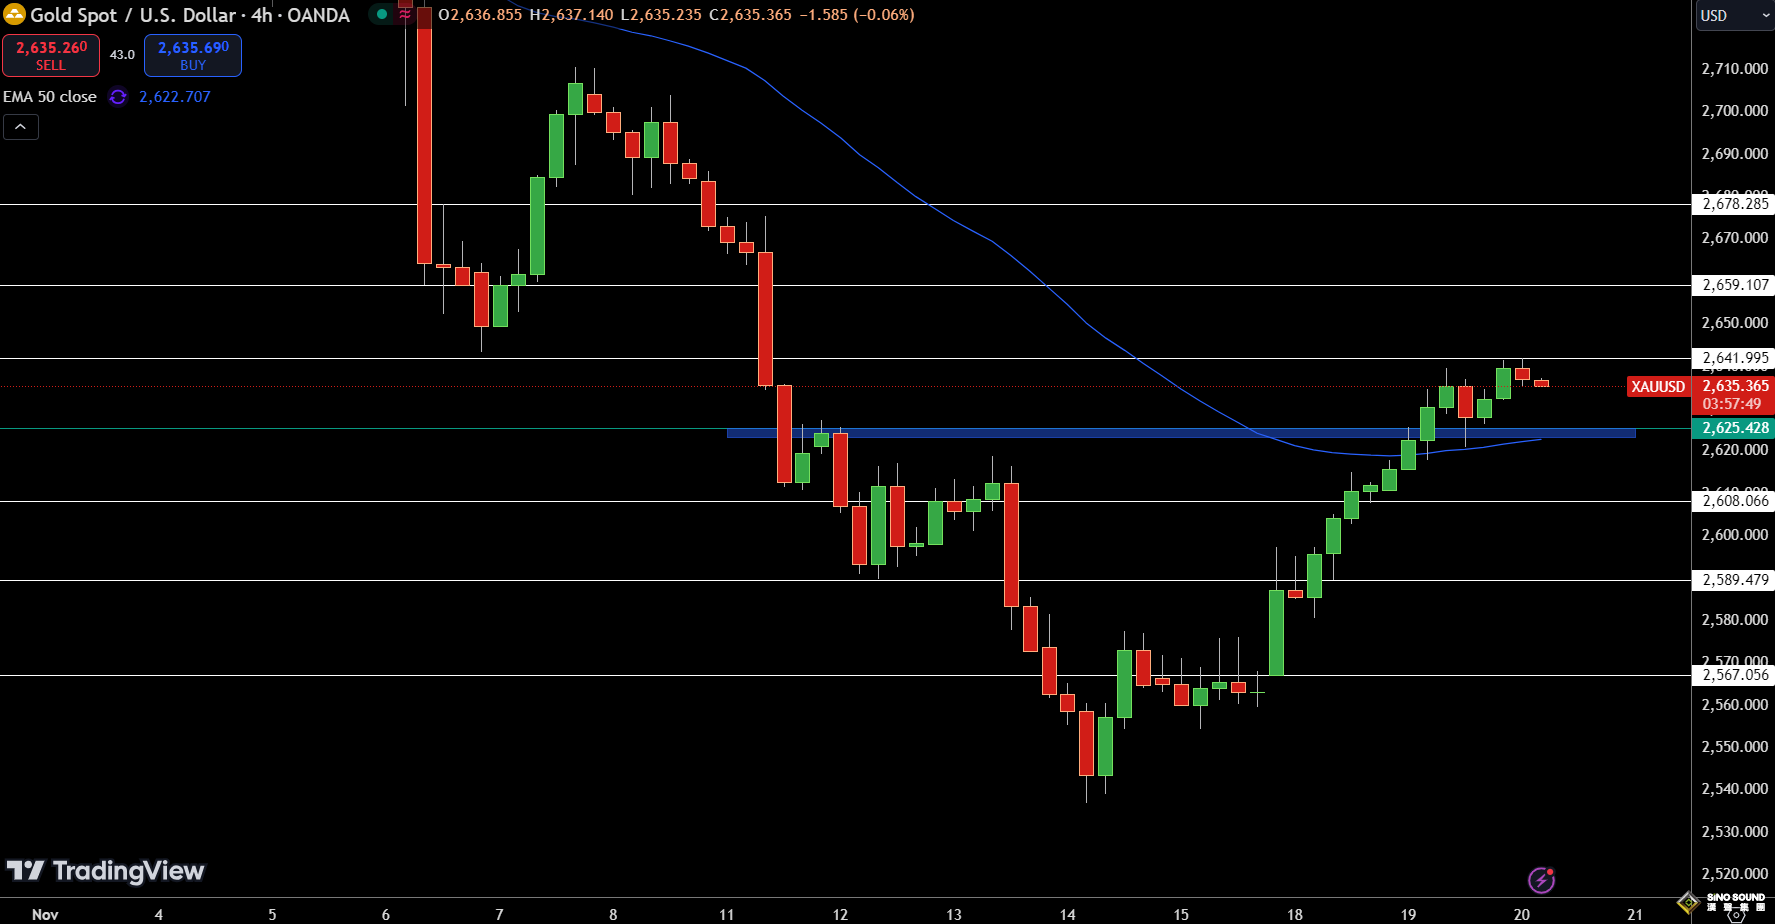Click the pink data mode indicator icon

pyautogui.click(x=405, y=15)
